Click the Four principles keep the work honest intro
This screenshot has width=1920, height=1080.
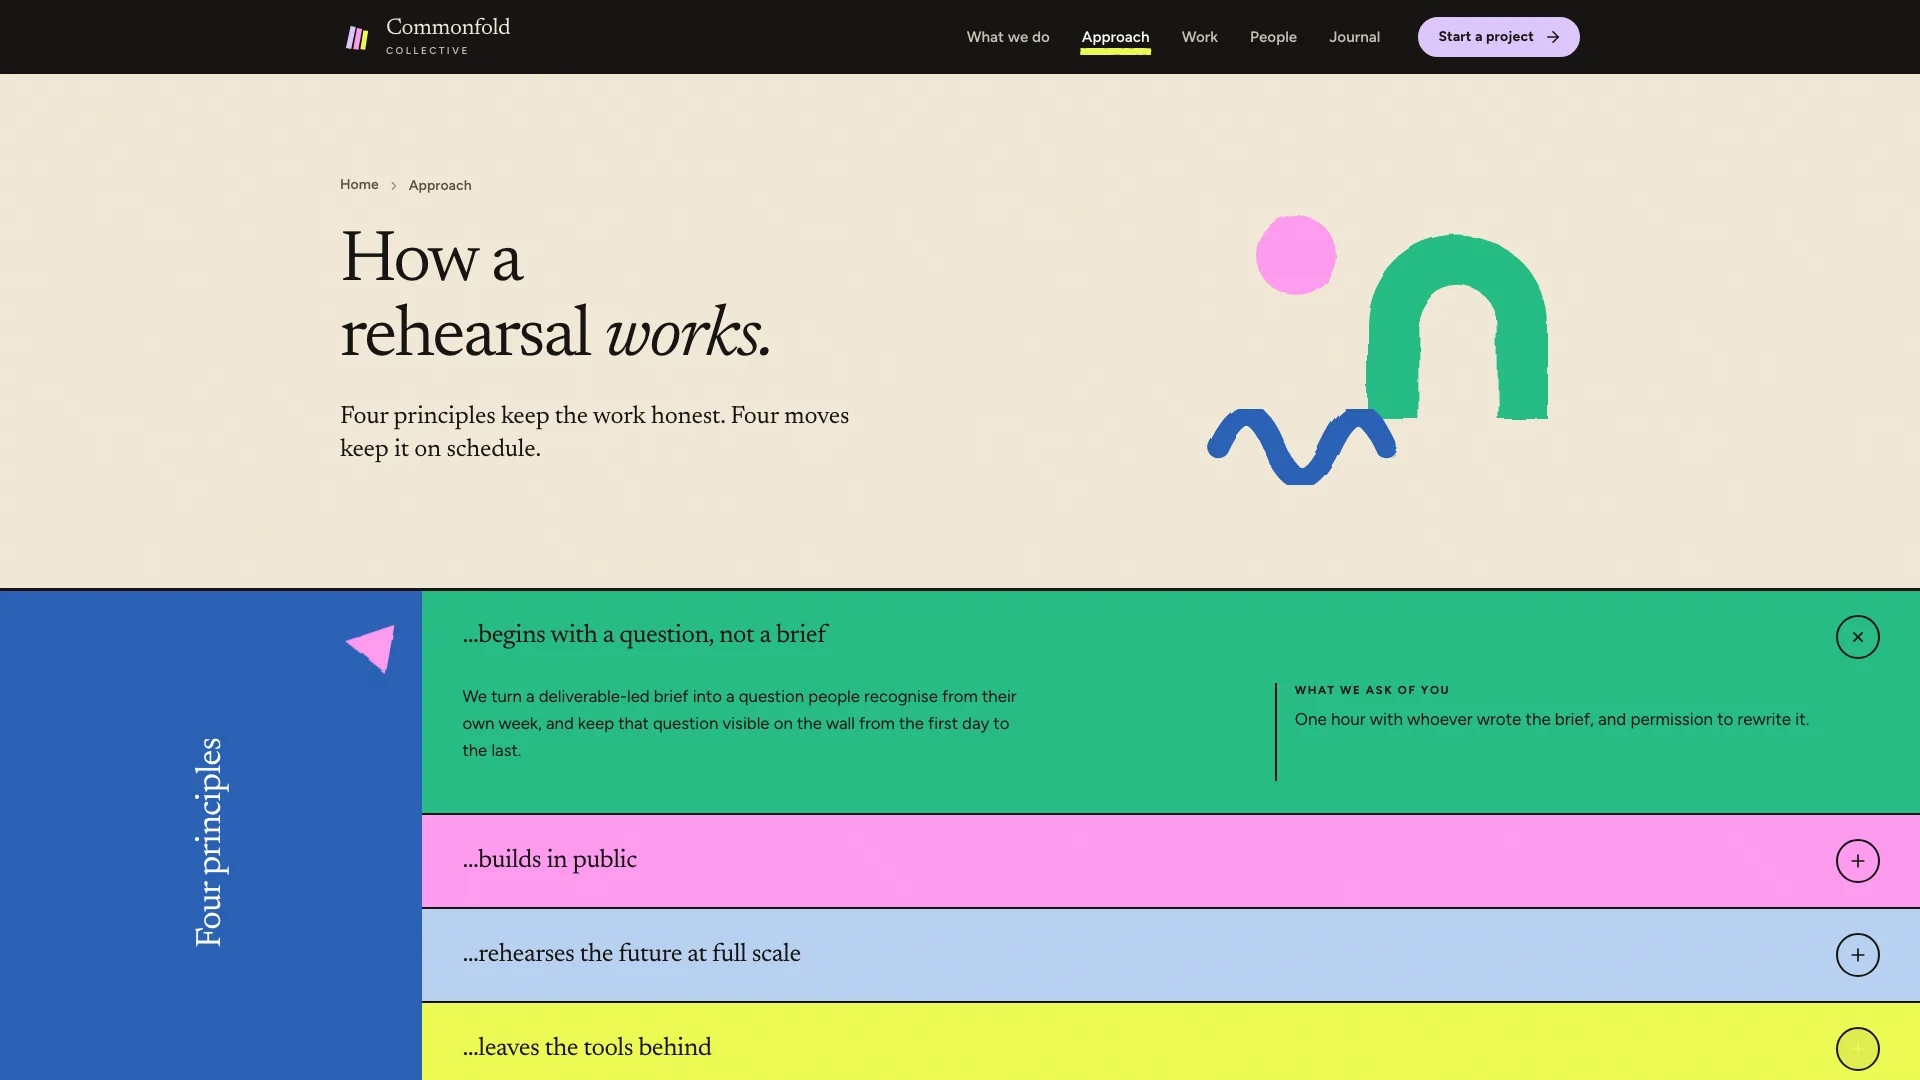point(594,432)
